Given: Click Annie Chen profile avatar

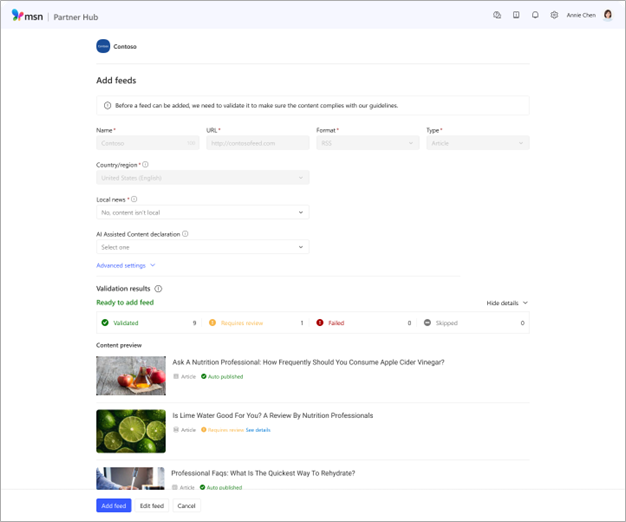Looking at the screenshot, I should click(607, 15).
